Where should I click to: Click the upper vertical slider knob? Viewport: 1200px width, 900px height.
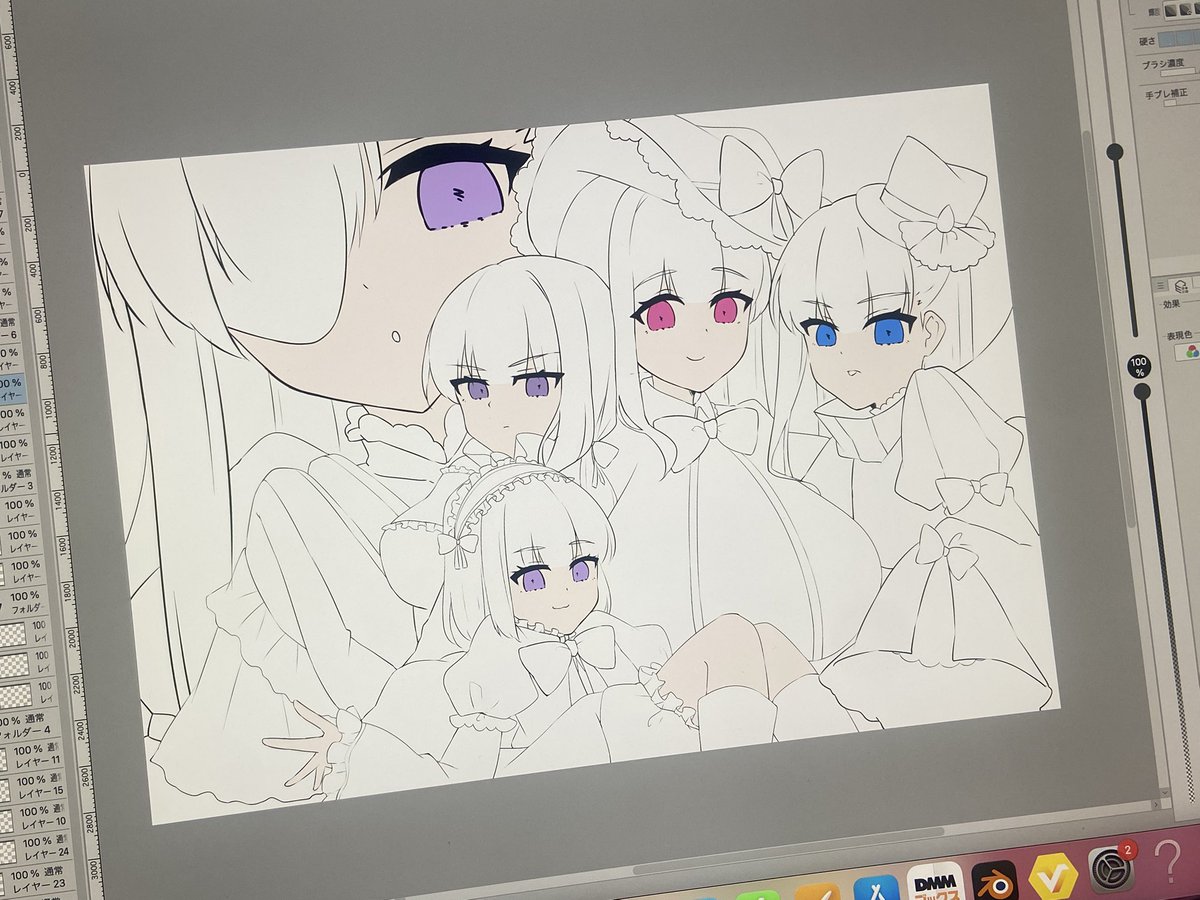(1114, 152)
